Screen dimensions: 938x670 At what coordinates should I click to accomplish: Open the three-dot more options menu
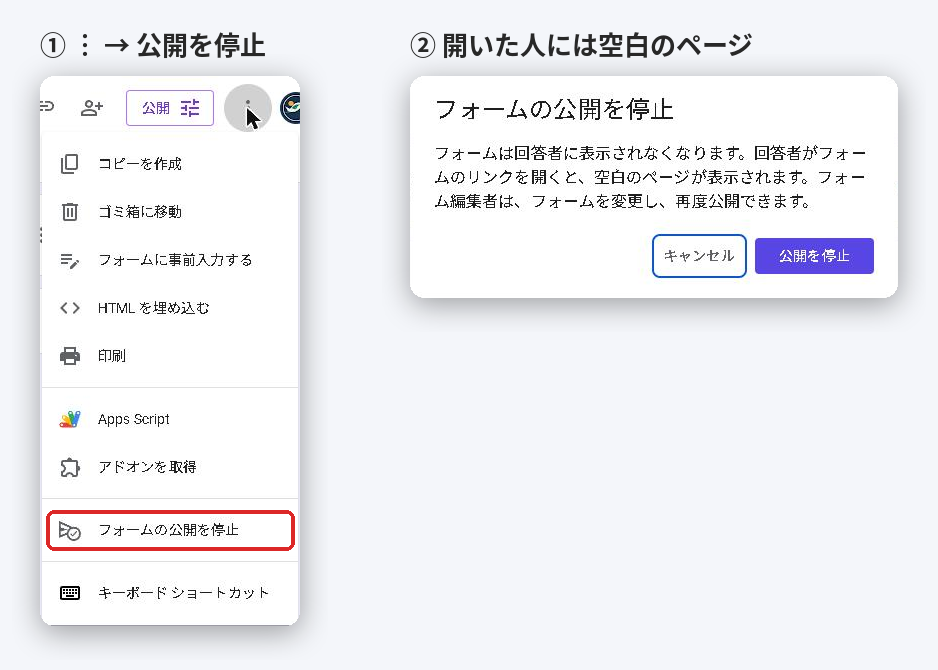[x=248, y=108]
